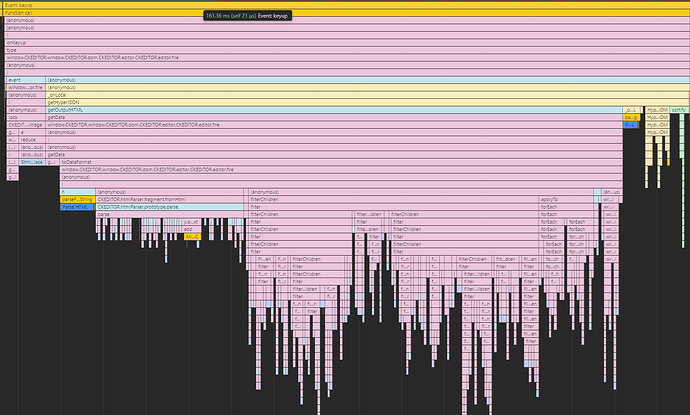This screenshot has height=415, width=690.
Task: Select the yellow parseF...String bar
Action: coord(76,199)
